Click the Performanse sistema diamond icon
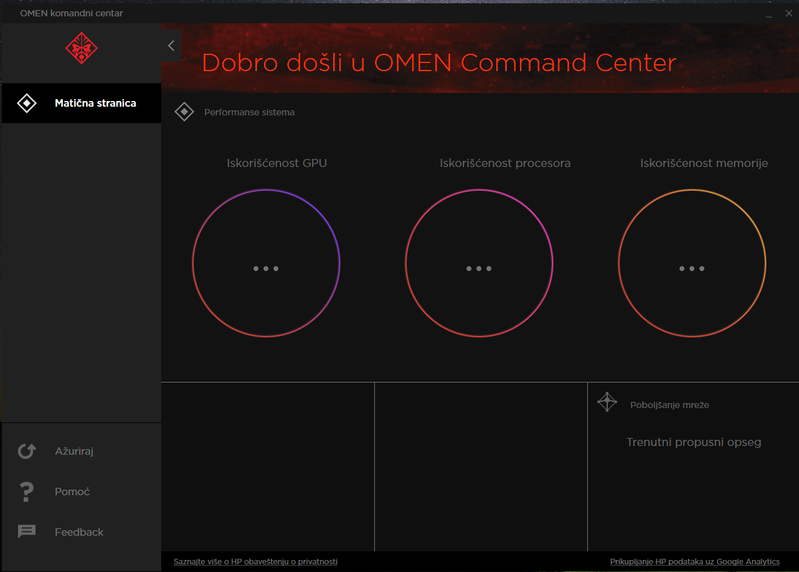The width and height of the screenshot is (799, 572). [x=184, y=112]
